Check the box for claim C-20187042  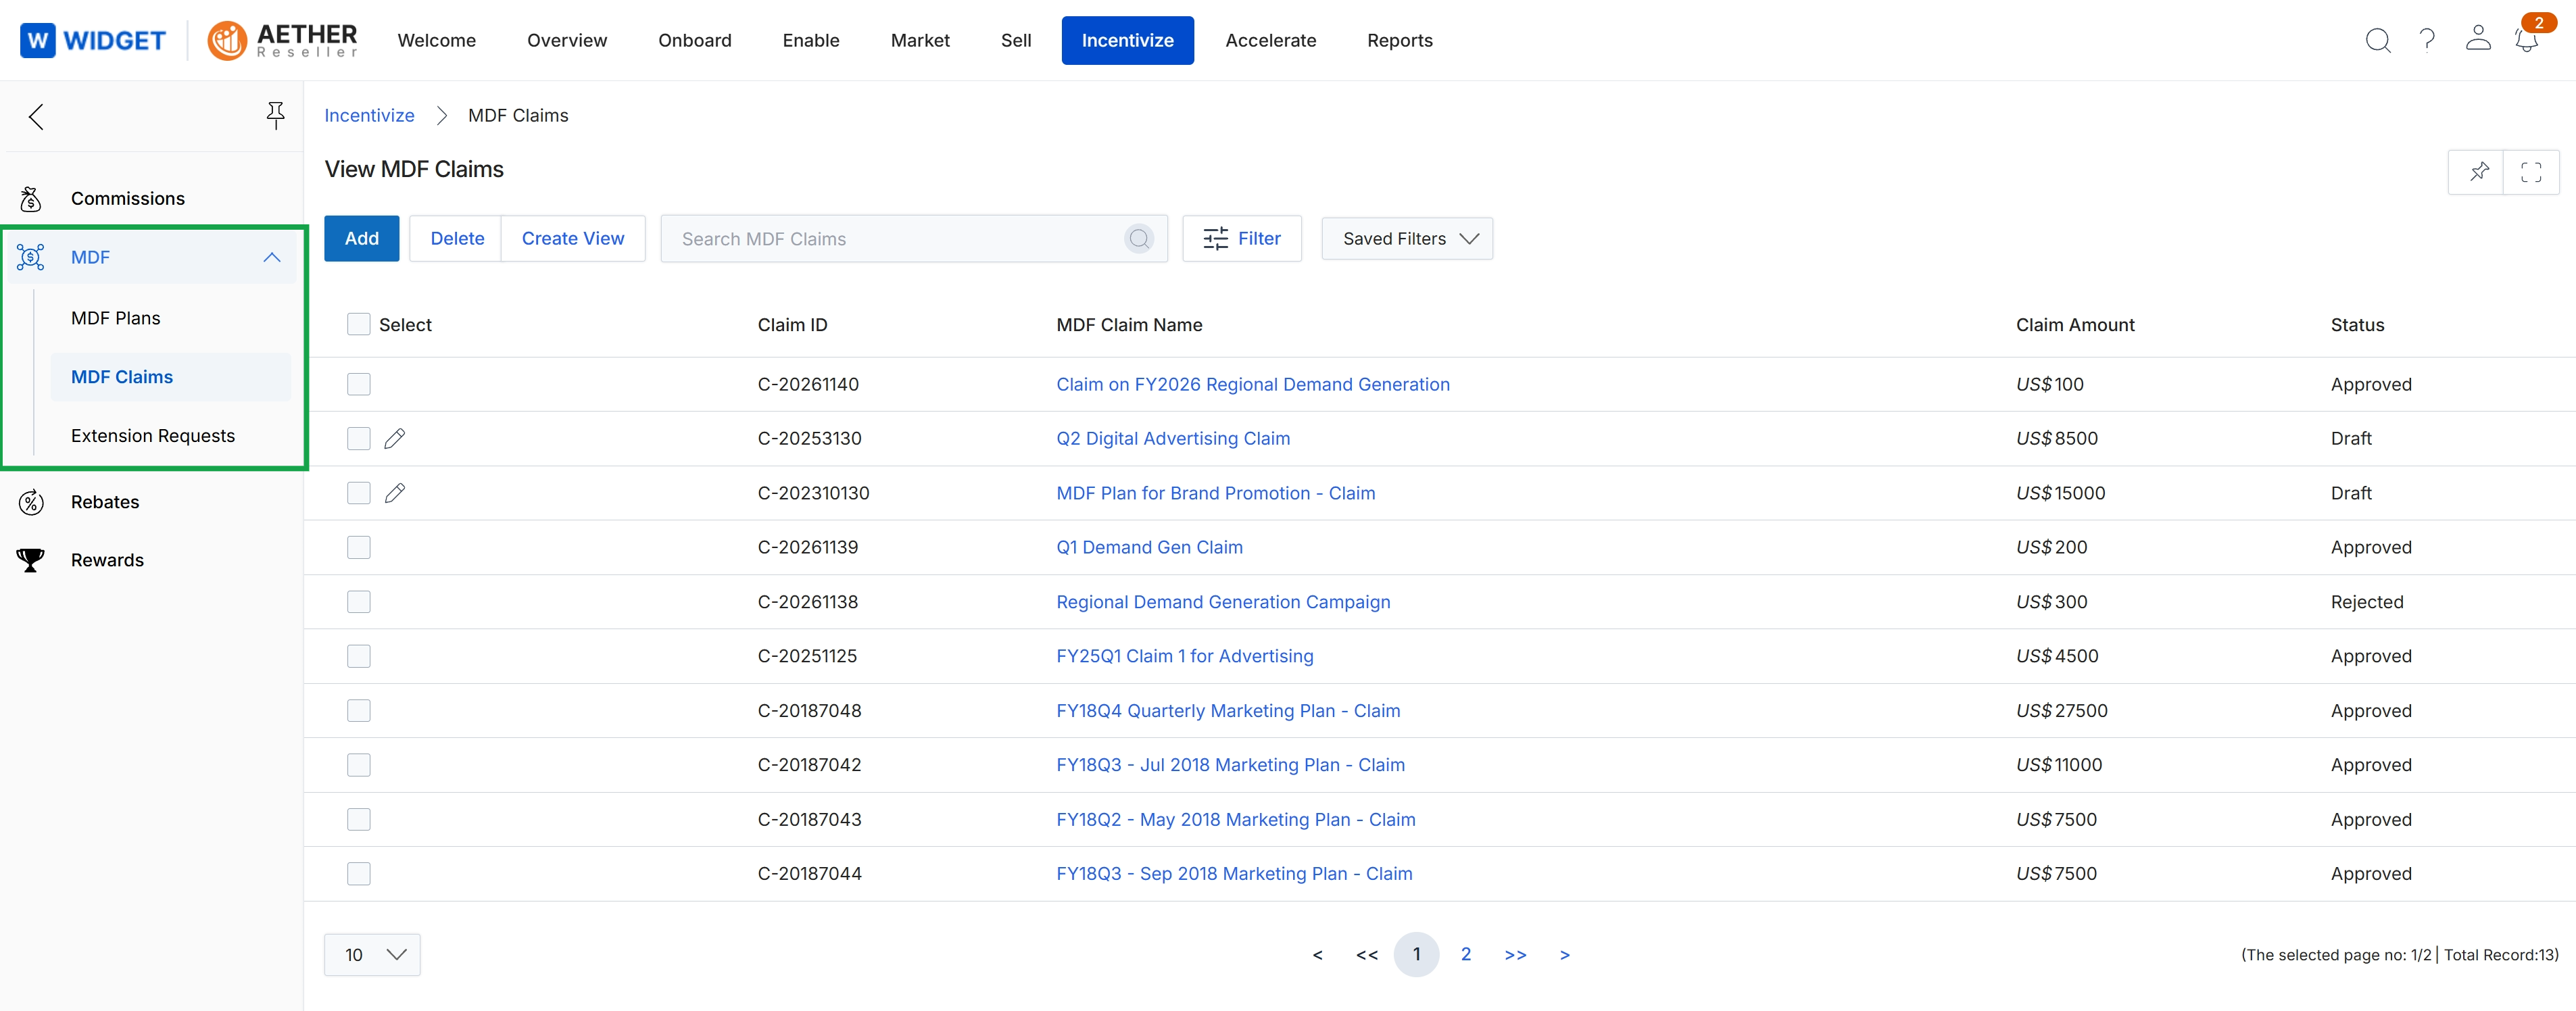click(x=359, y=765)
